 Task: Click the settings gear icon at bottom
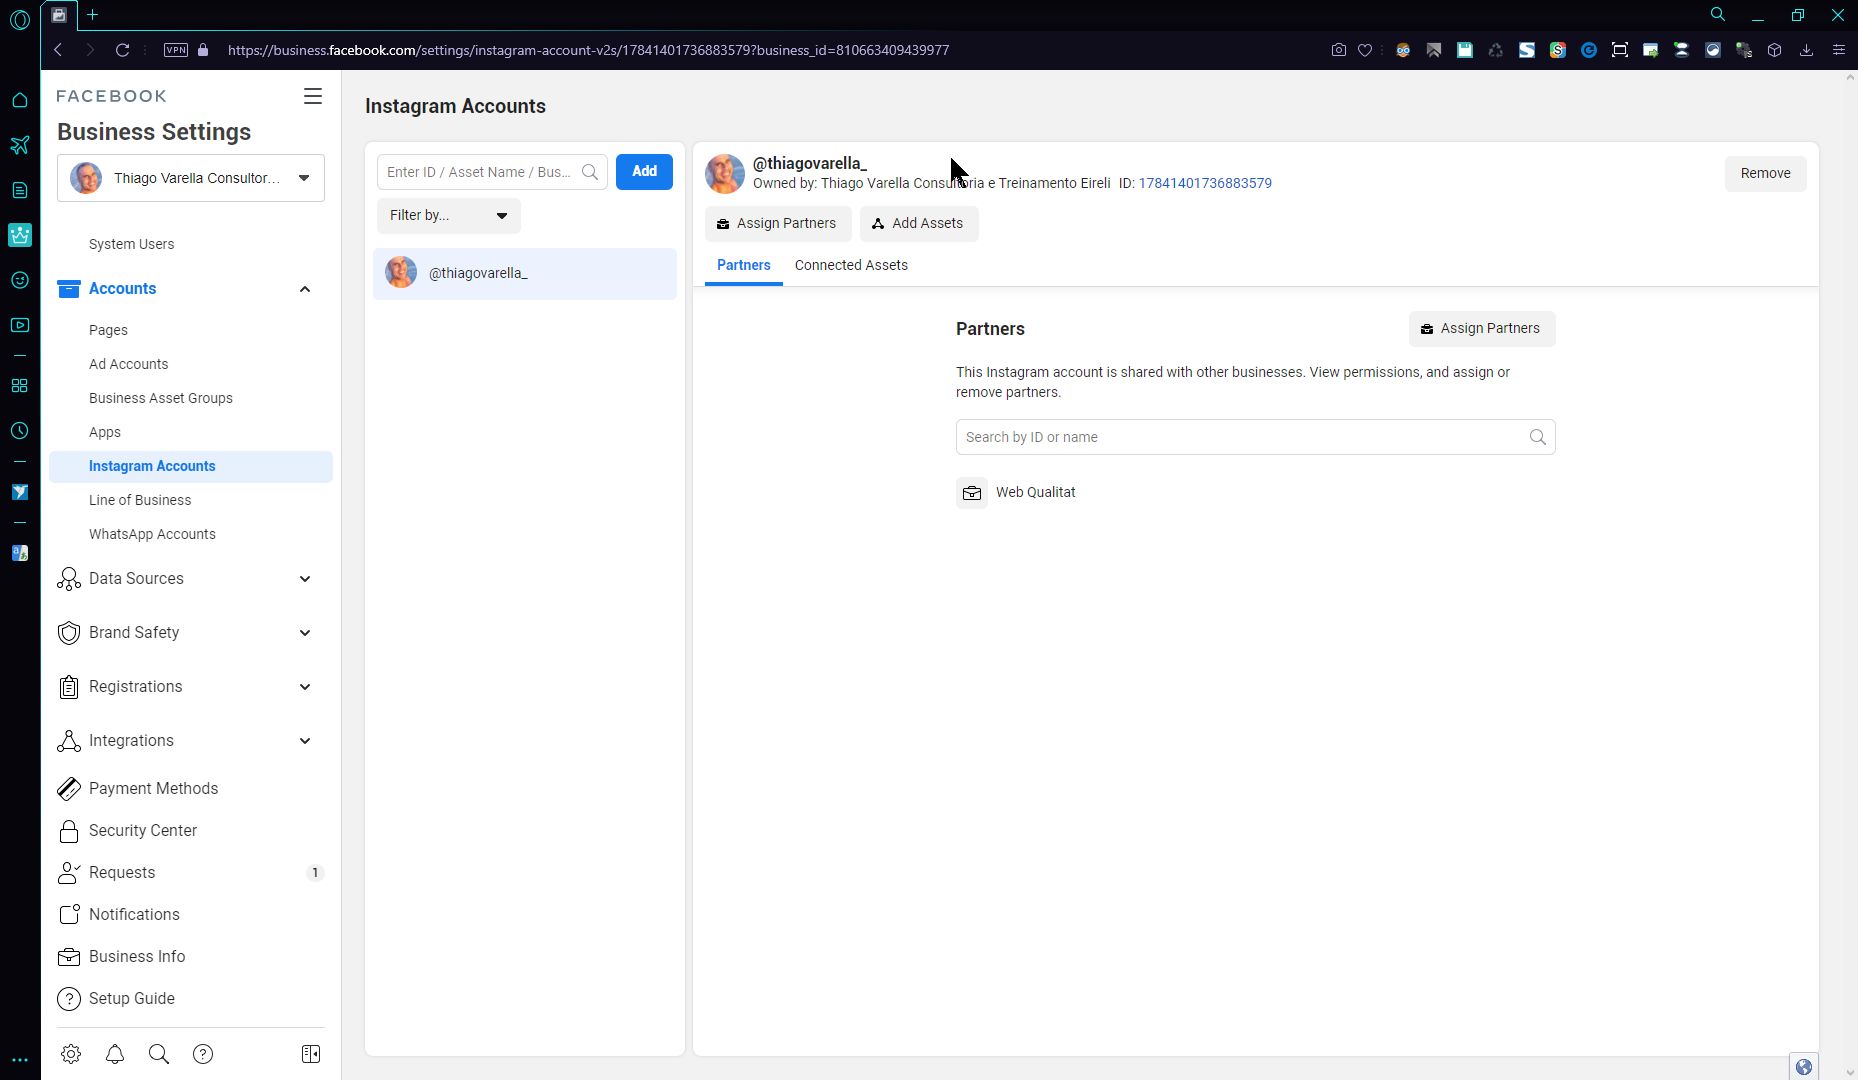71,1054
